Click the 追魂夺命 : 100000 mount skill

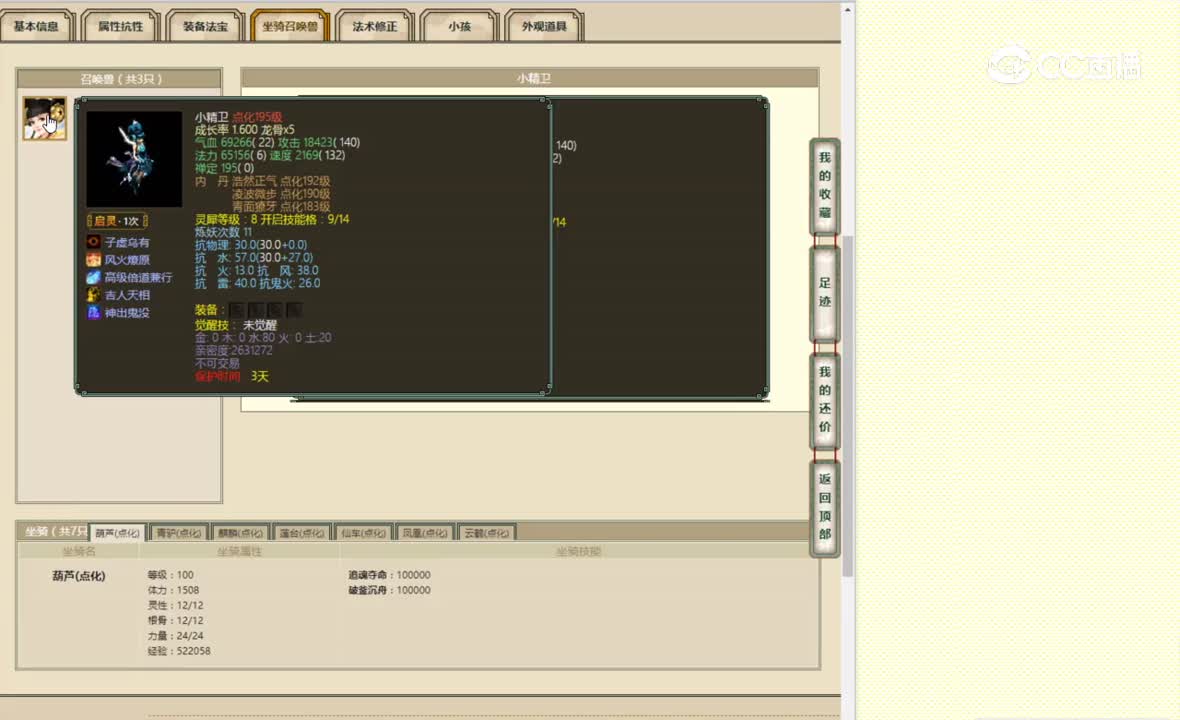click(x=389, y=575)
